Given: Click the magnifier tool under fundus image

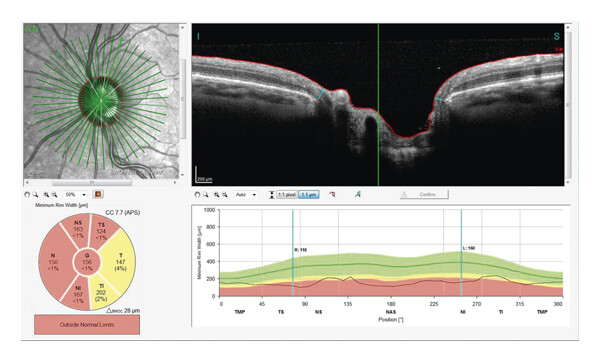Looking at the screenshot, I should [35, 195].
